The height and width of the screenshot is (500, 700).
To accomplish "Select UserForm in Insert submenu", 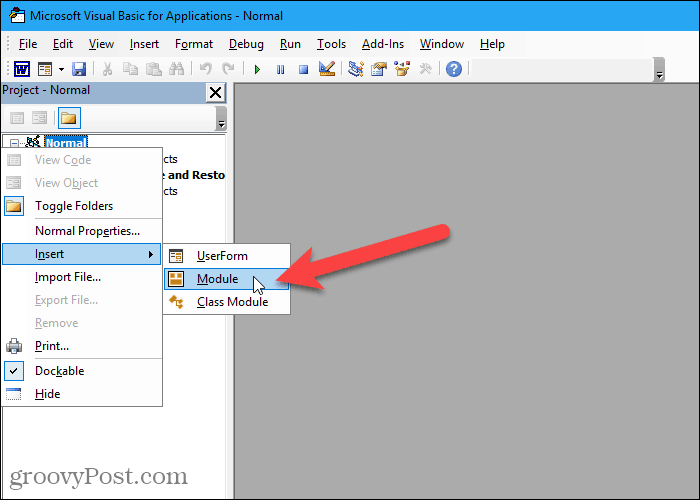I will [227, 256].
